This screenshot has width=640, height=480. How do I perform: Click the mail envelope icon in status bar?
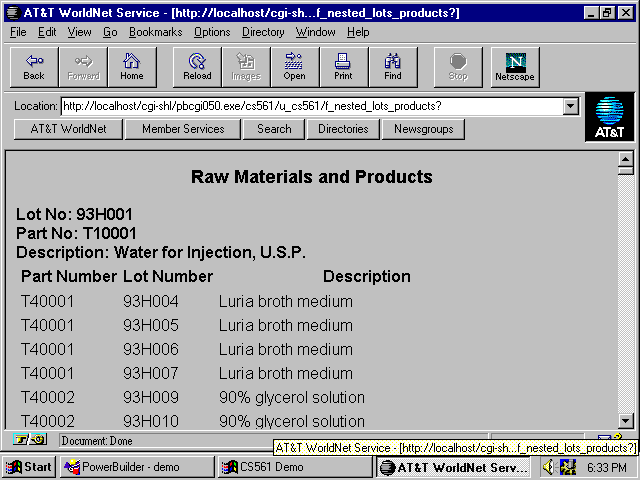(x=608, y=438)
